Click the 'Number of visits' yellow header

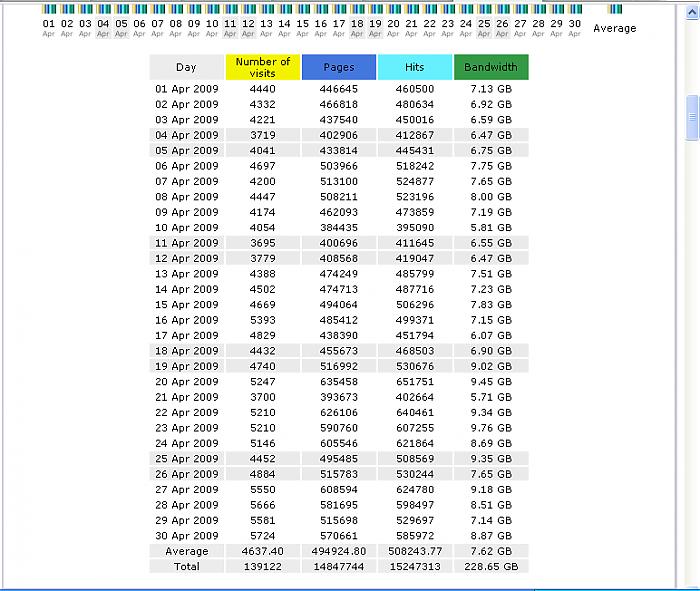262,67
